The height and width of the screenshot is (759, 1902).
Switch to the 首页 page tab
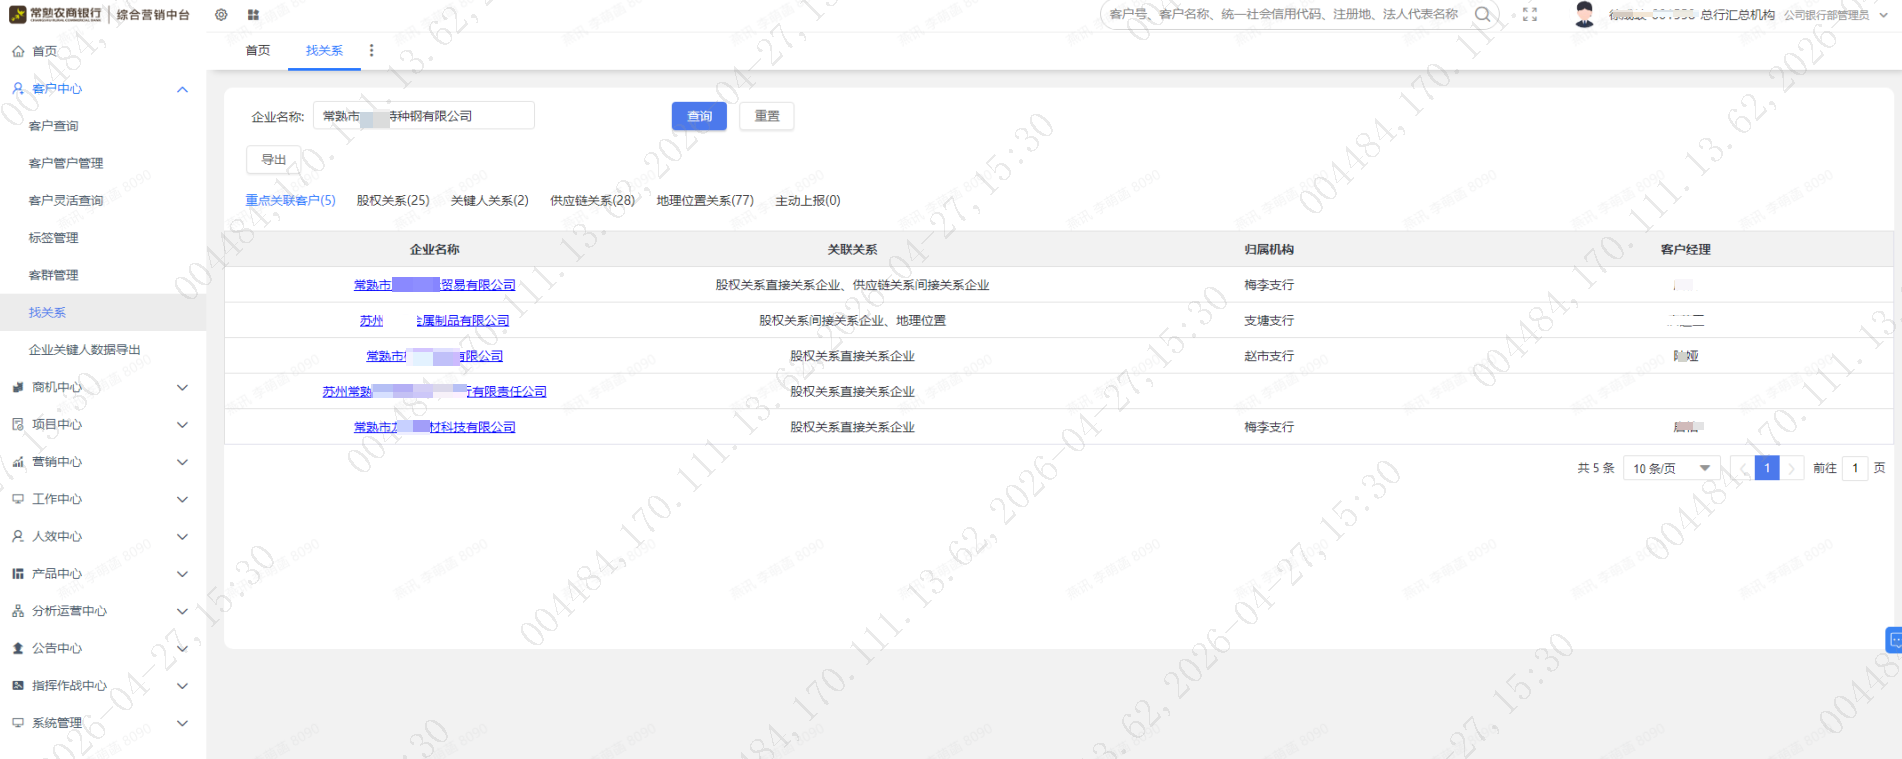click(x=258, y=50)
